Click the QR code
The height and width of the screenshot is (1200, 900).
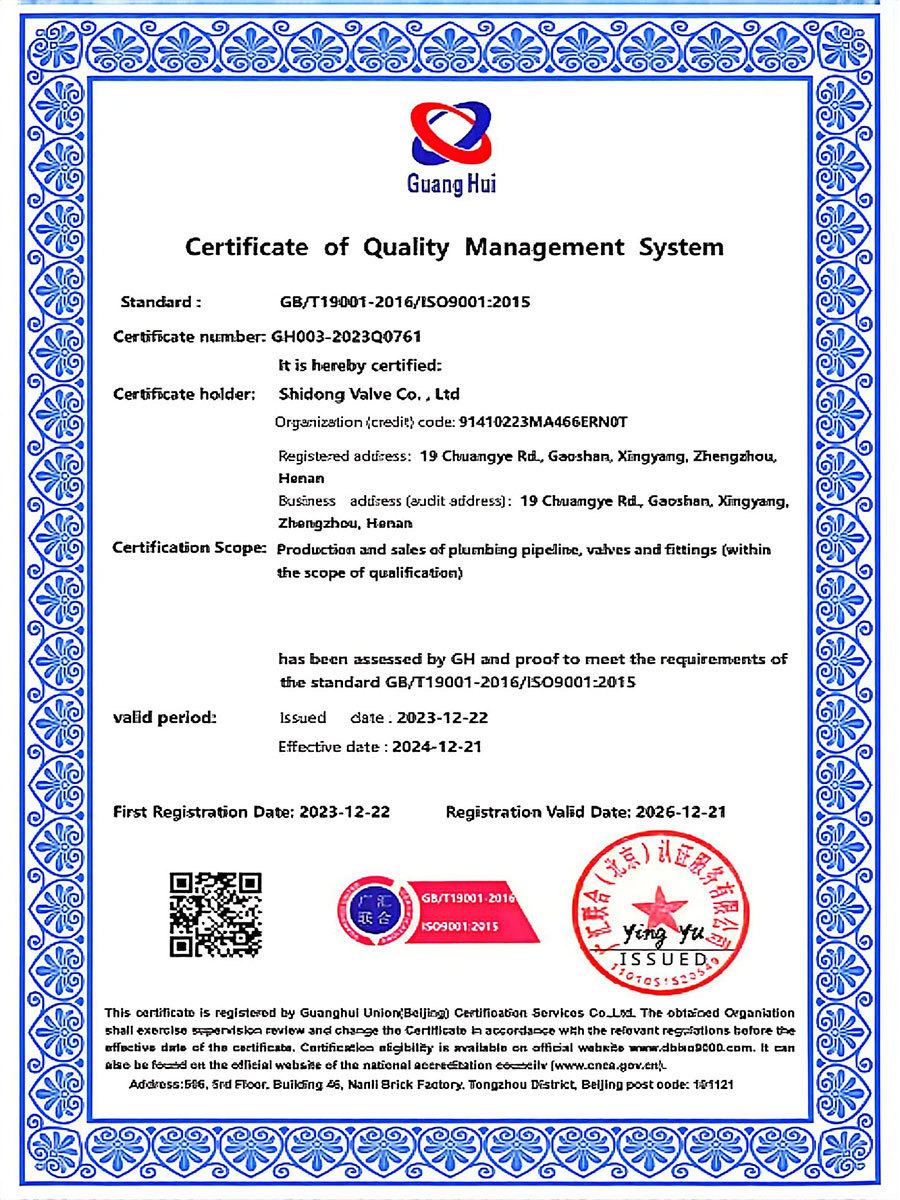(x=216, y=914)
